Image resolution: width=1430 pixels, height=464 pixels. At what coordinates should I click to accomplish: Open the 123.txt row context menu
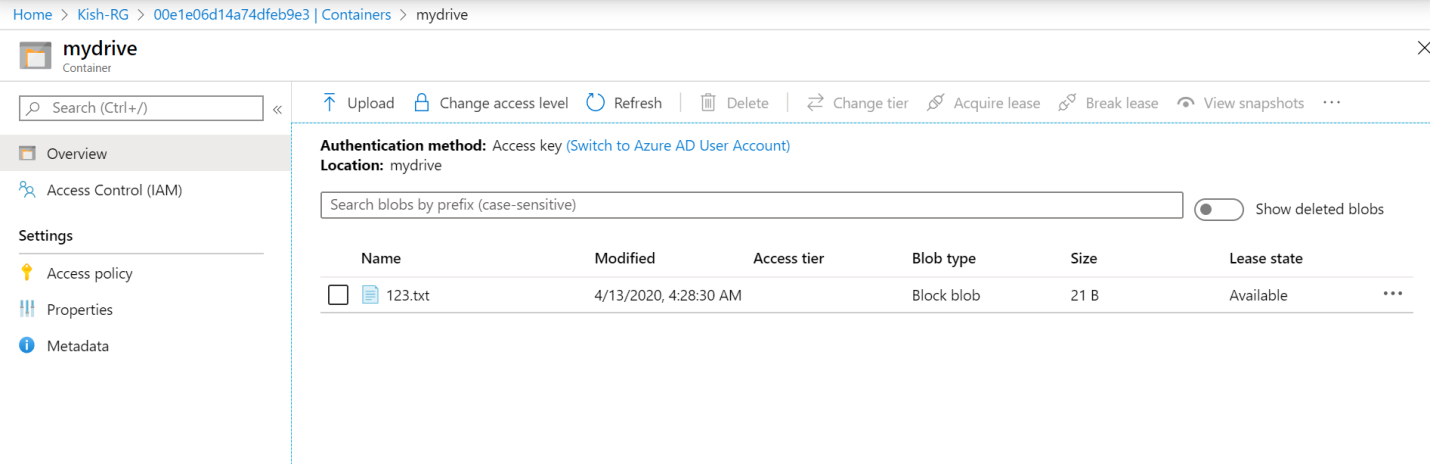coord(1393,294)
